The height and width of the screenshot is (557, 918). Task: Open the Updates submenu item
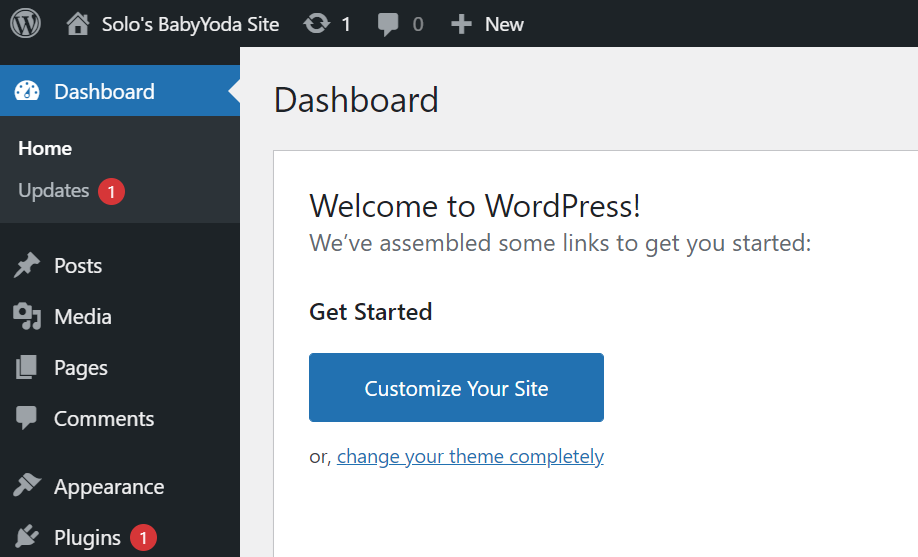click(x=54, y=190)
